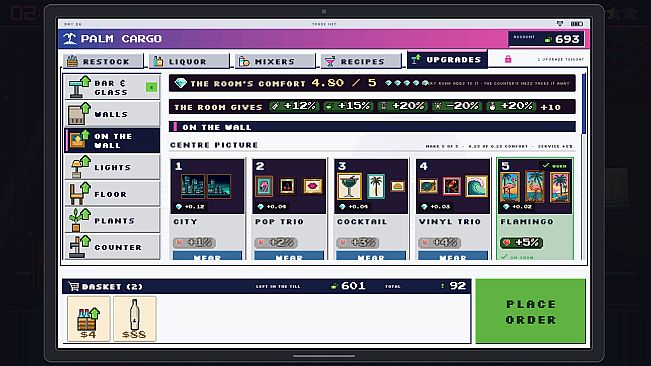
Task: Select the $88 bottle in basket
Action: pyautogui.click(x=135, y=319)
